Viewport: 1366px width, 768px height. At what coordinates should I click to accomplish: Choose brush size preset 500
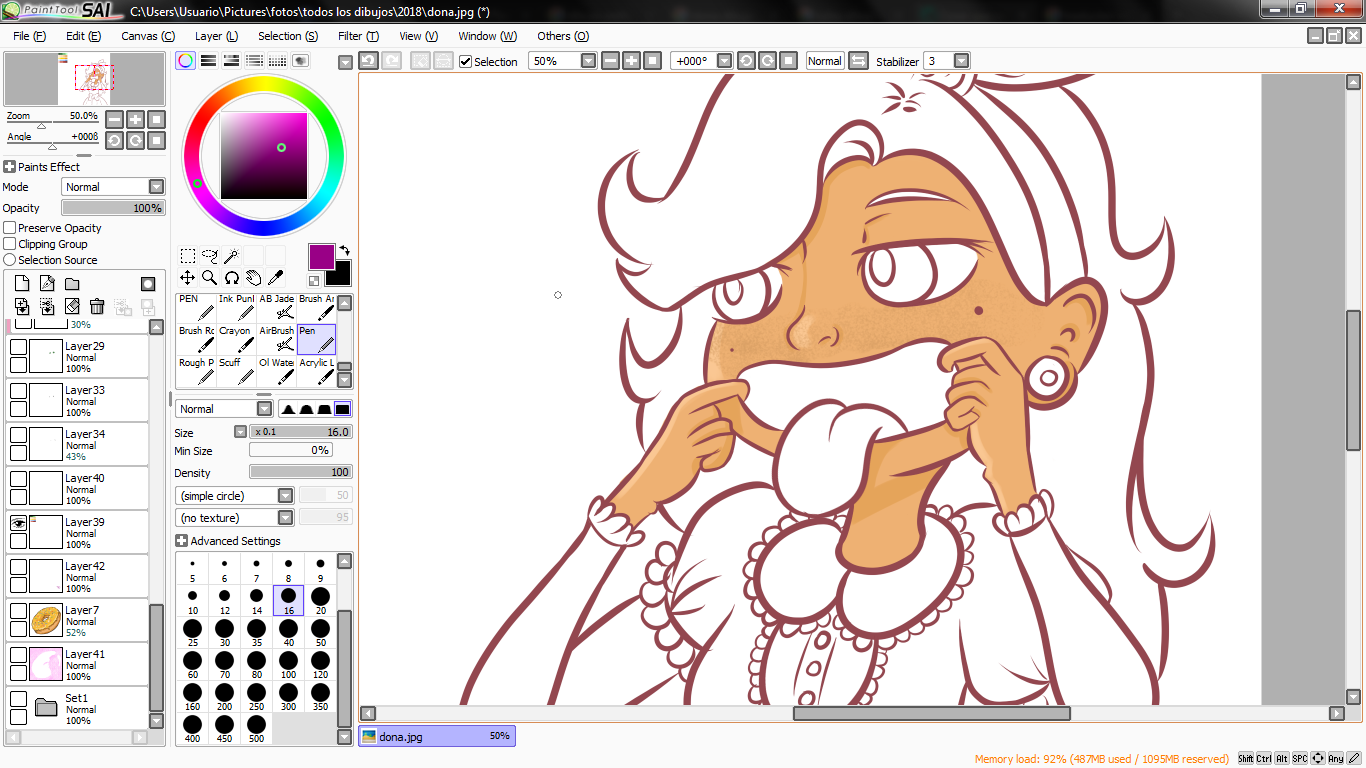pos(256,729)
